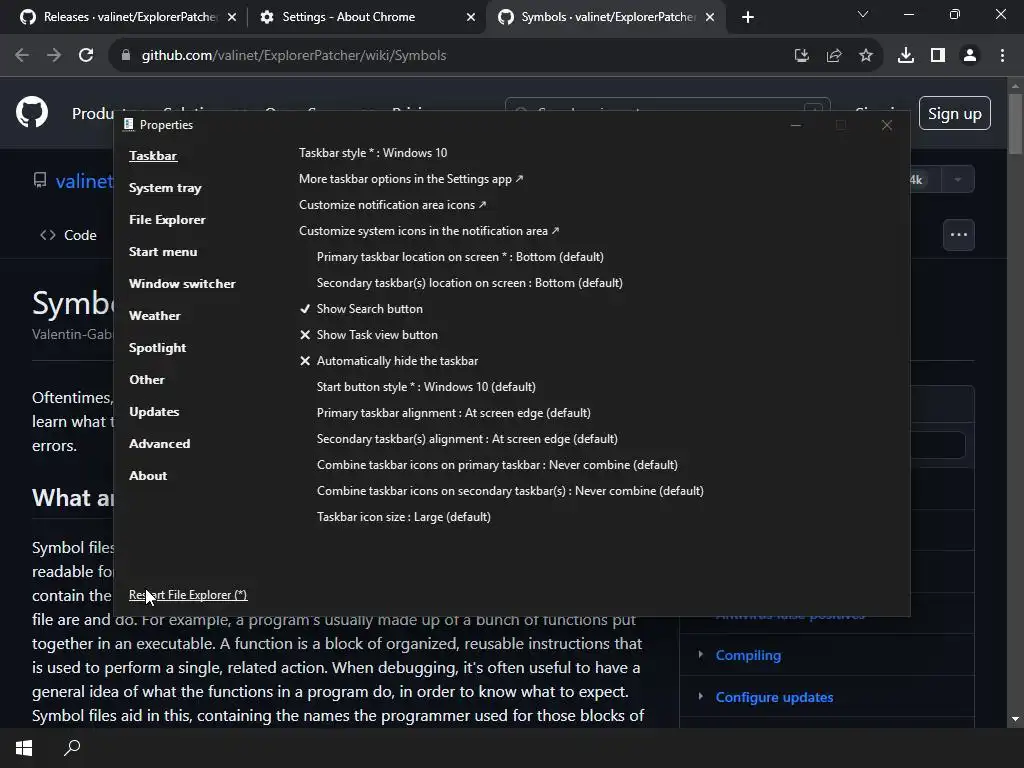The width and height of the screenshot is (1024, 768).
Task: Close the Symbols ExplorerPatcher tab
Action: pyautogui.click(x=710, y=17)
